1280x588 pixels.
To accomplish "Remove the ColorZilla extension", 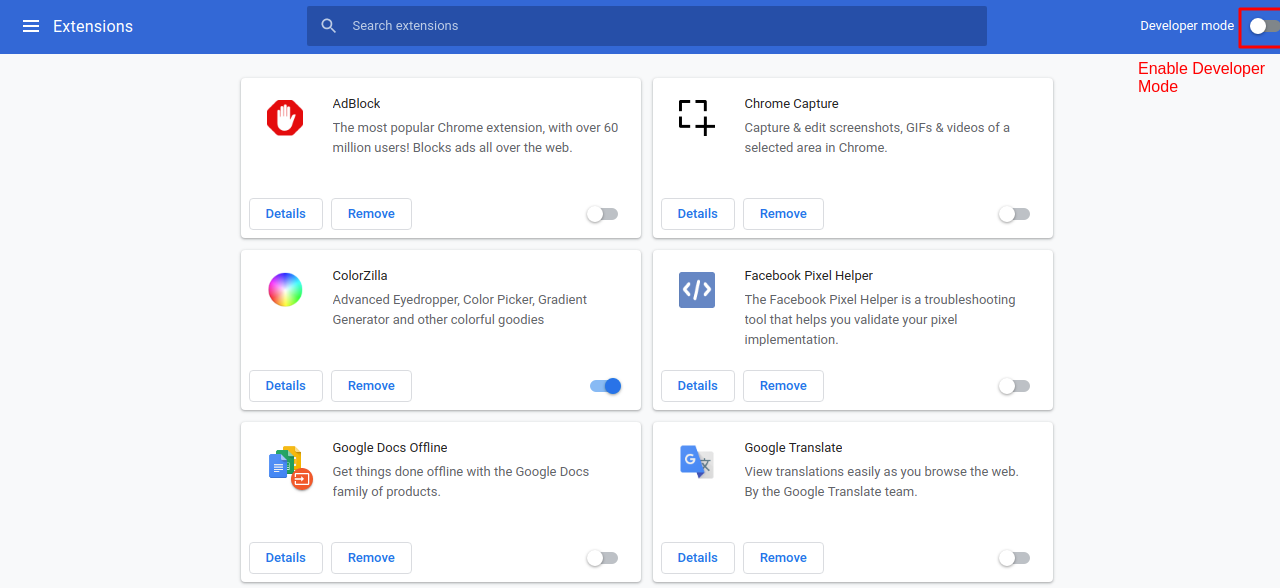I will pyautogui.click(x=371, y=386).
